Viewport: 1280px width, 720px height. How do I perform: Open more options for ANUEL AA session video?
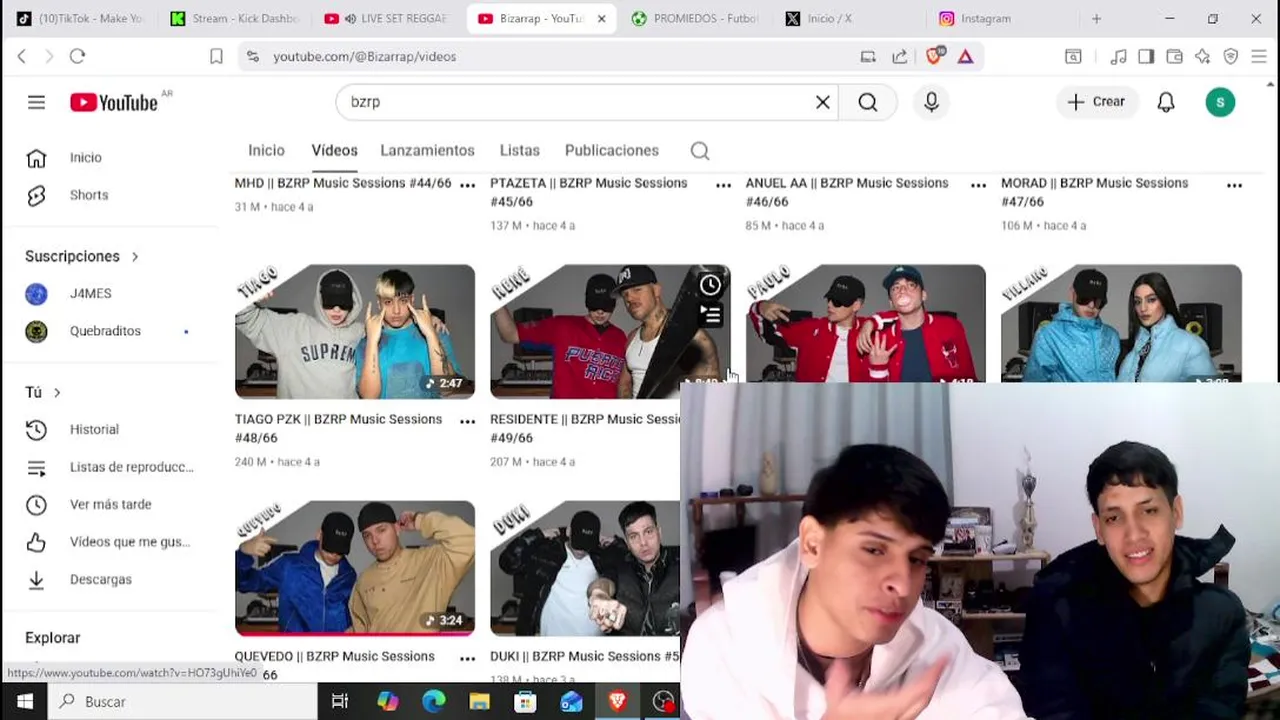[x=978, y=185]
